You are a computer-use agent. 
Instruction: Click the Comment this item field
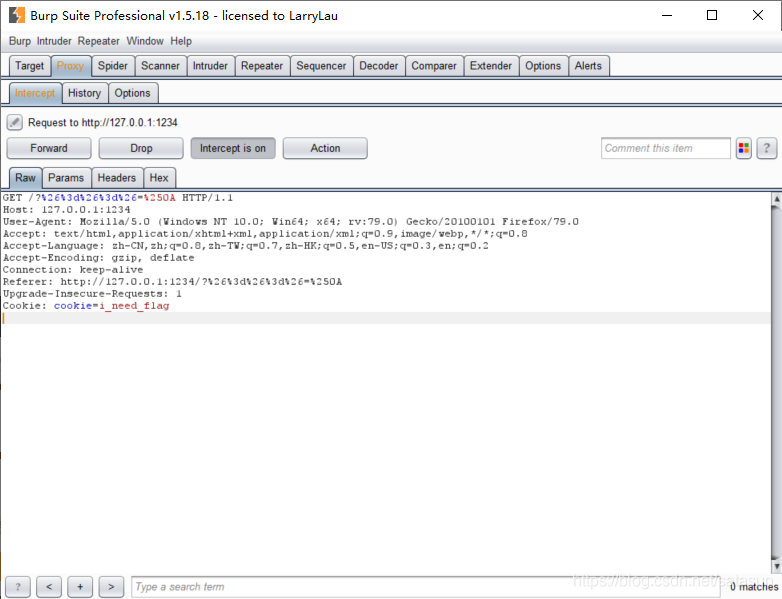point(666,148)
